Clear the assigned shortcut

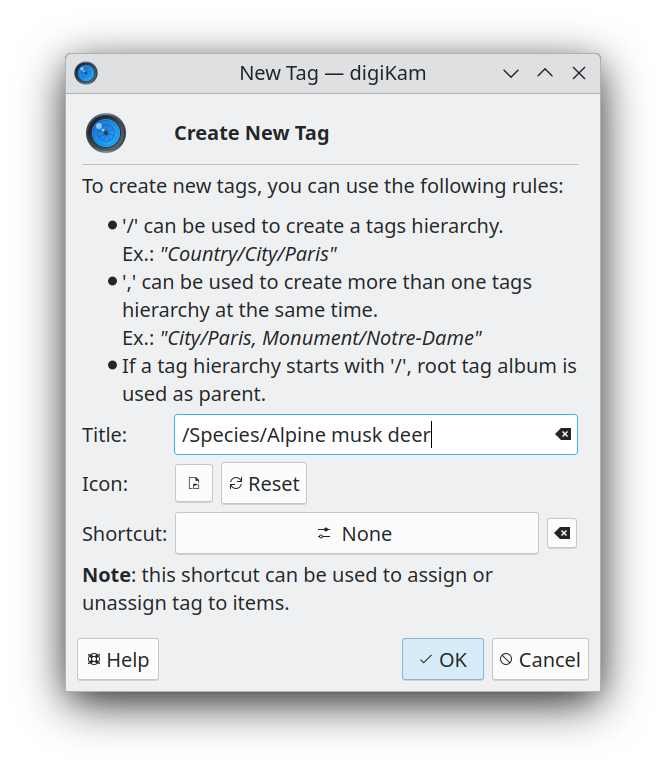tap(562, 534)
